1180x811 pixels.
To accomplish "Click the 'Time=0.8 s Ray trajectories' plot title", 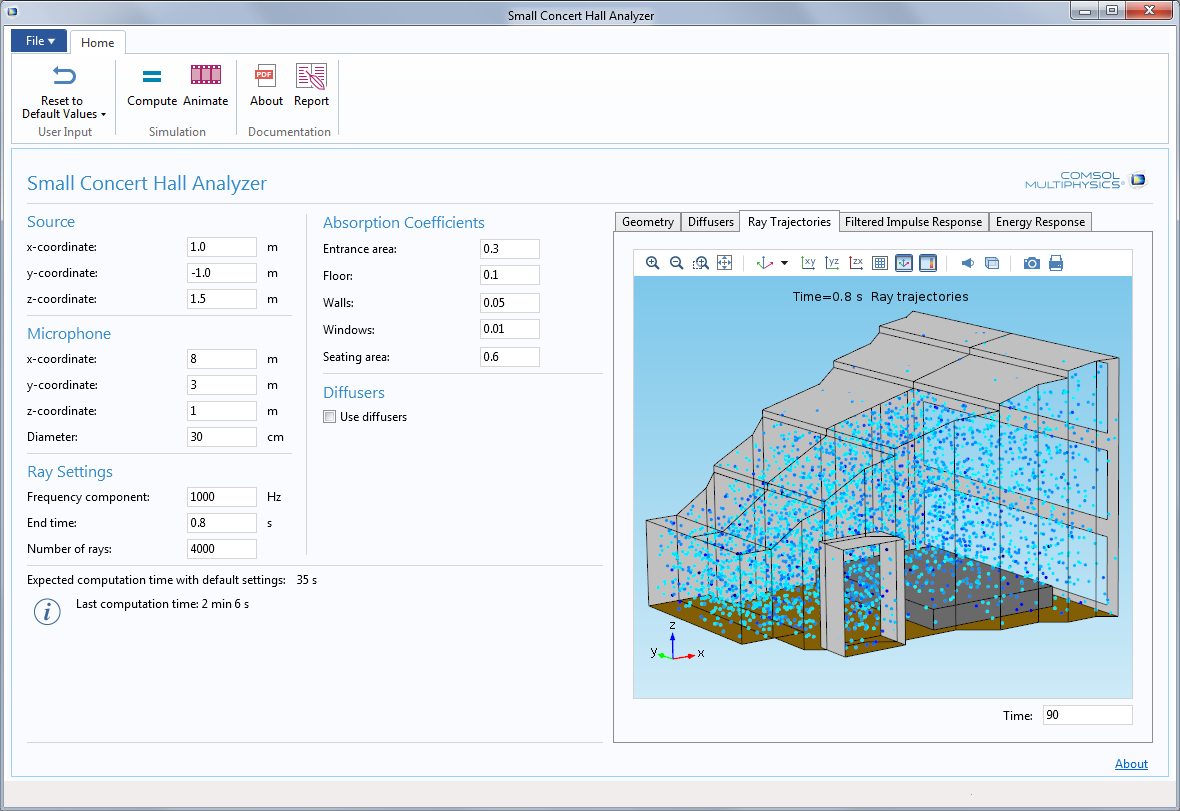I will tap(880, 296).
